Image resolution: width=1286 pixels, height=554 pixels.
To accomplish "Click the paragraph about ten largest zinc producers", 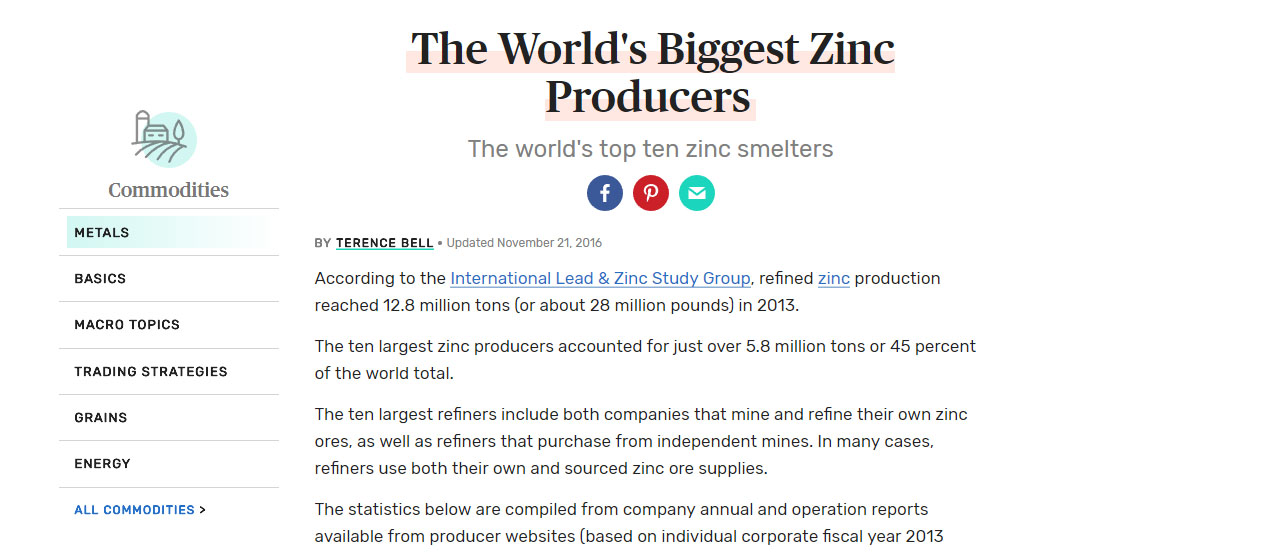I will [x=645, y=360].
